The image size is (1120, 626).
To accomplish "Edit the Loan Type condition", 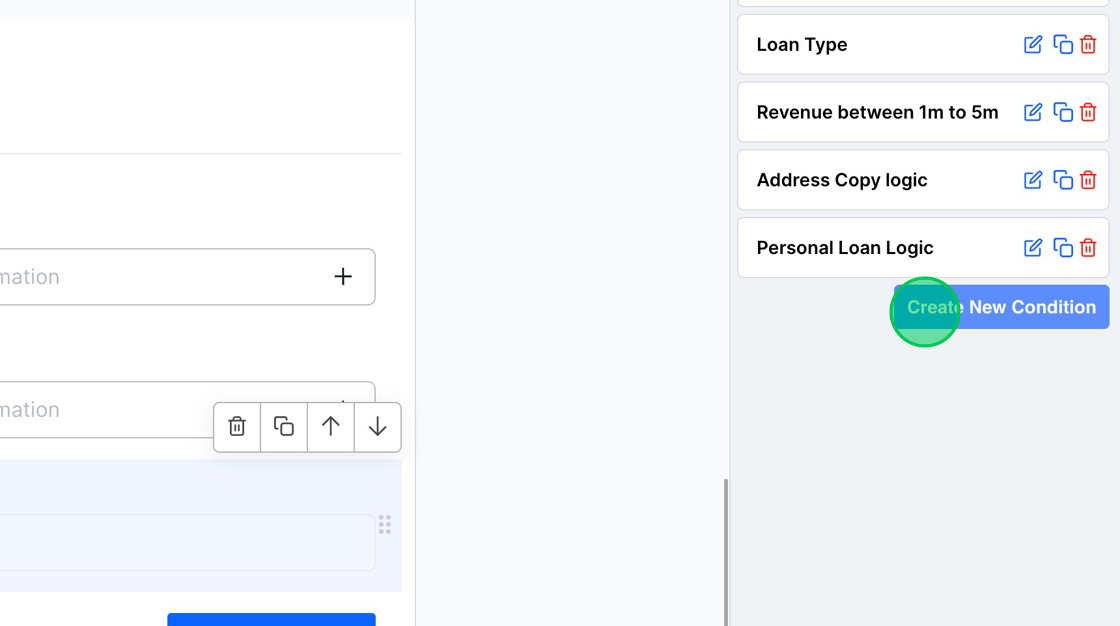I will coord(1033,45).
